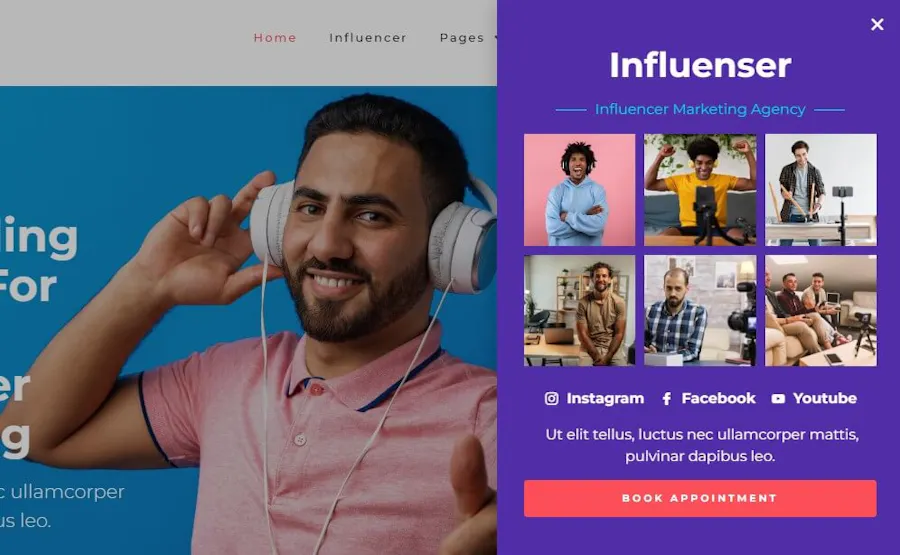Viewport: 900px width, 555px height.
Task: Click the Book Appointment button
Action: (700, 498)
